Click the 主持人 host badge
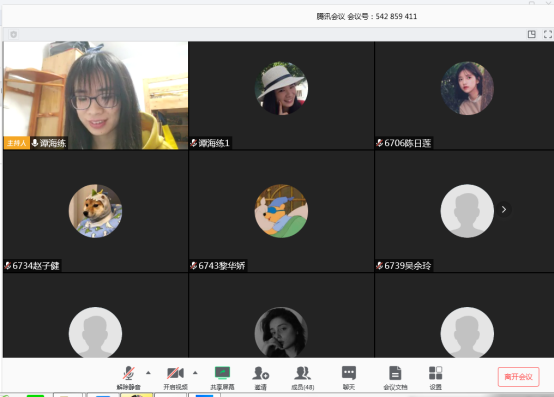 point(17,143)
